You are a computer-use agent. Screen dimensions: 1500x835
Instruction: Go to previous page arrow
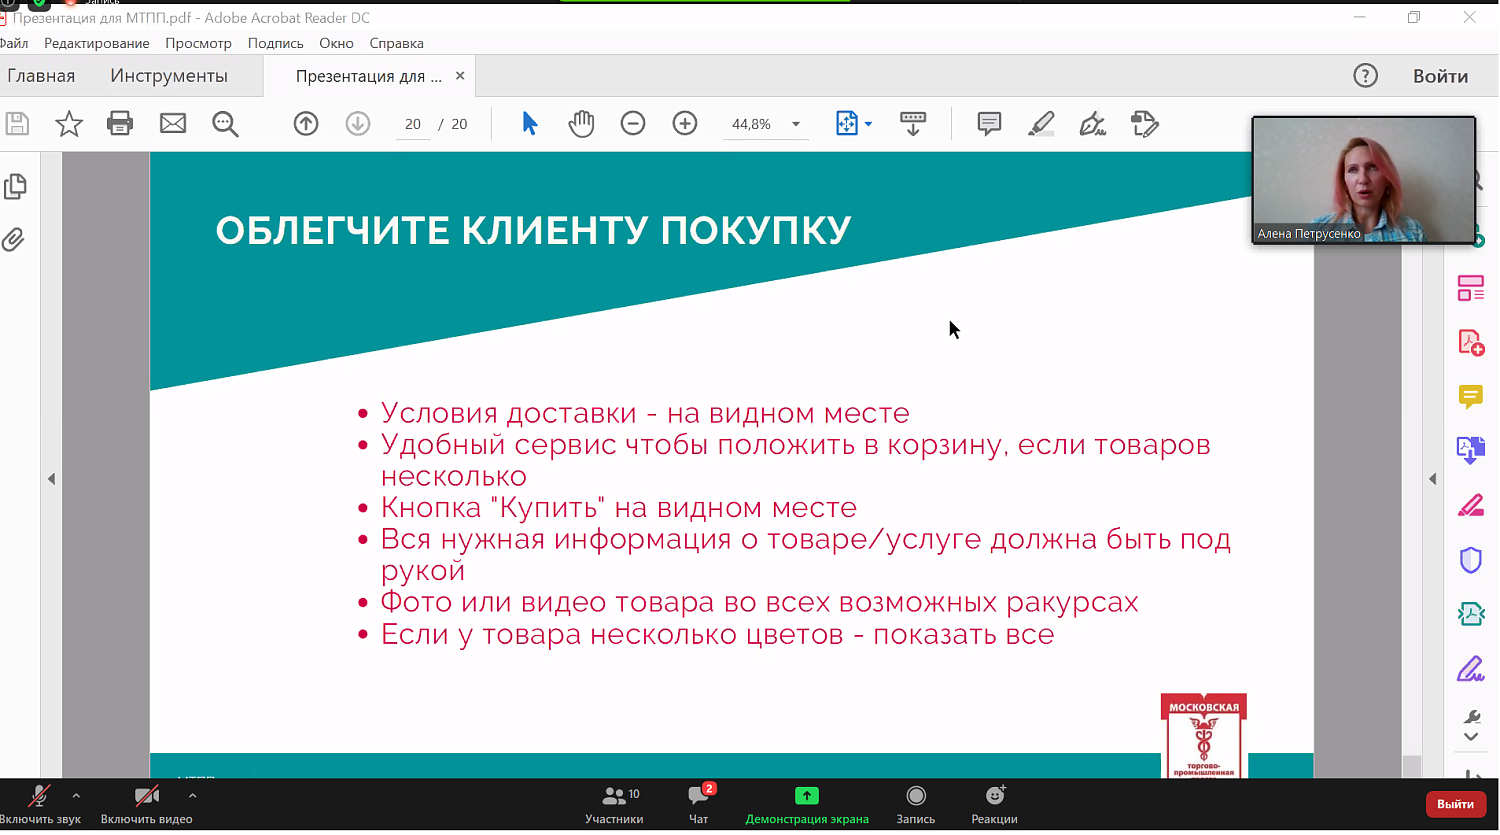[x=306, y=124]
